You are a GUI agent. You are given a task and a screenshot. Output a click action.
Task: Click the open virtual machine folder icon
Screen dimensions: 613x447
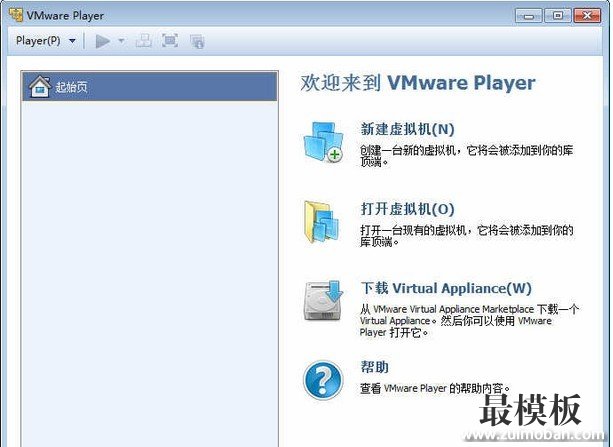tap(321, 222)
